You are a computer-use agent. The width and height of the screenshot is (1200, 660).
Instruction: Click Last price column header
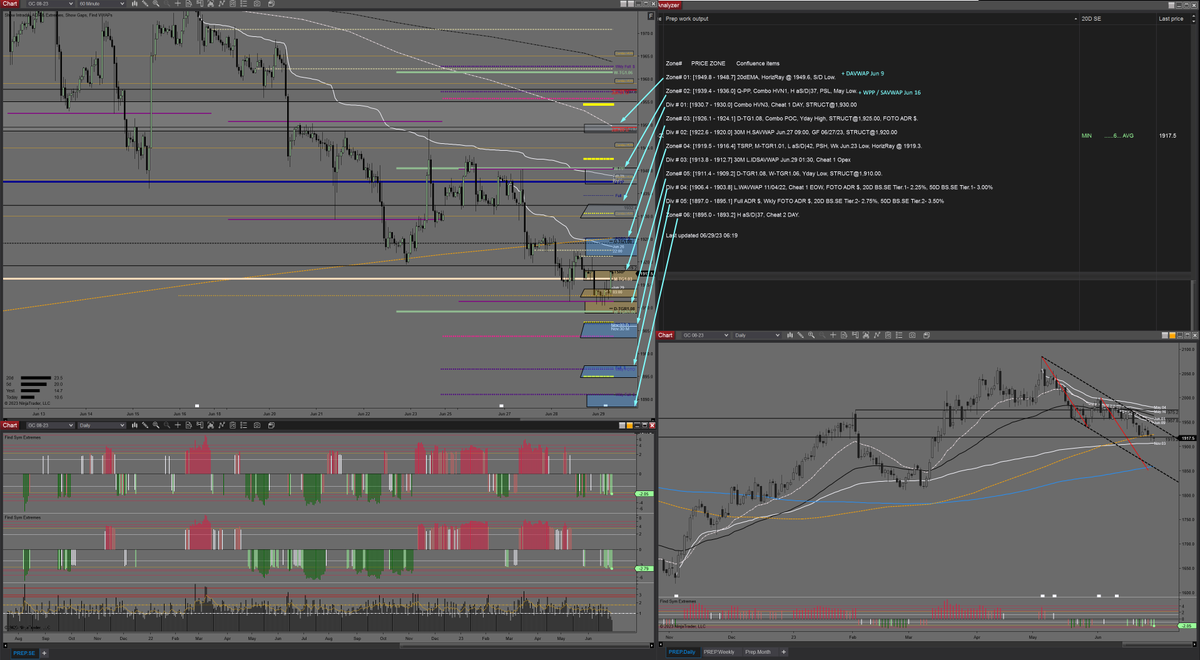tap(1171, 18)
